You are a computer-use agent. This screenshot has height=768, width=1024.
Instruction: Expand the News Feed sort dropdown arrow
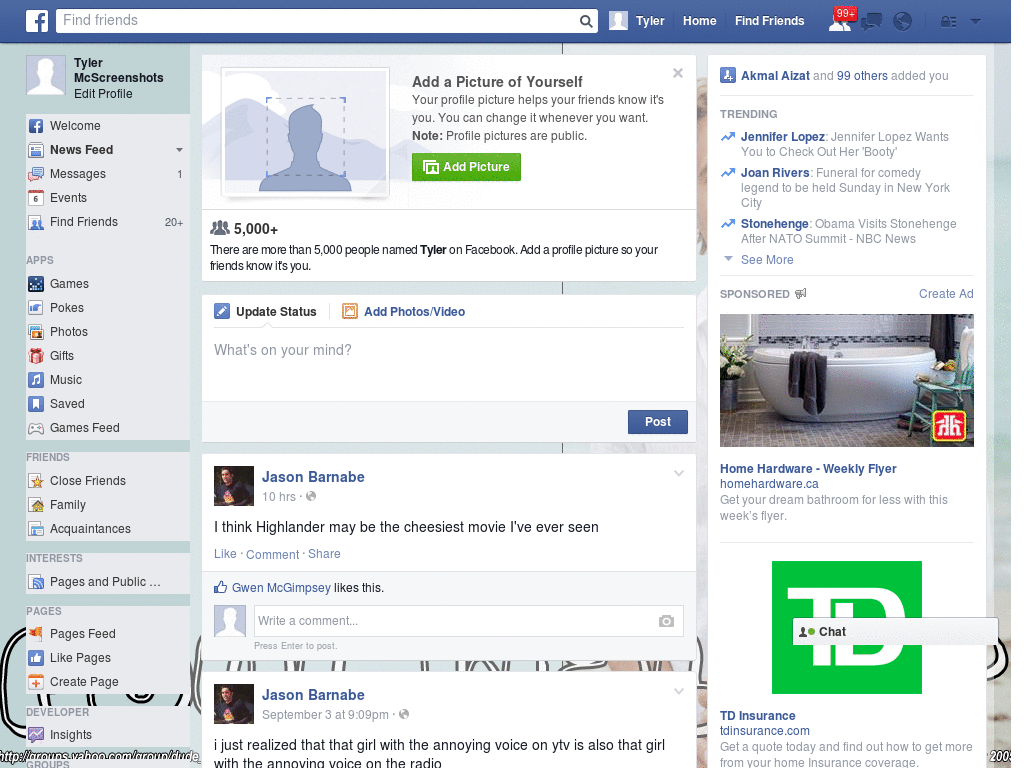(179, 150)
